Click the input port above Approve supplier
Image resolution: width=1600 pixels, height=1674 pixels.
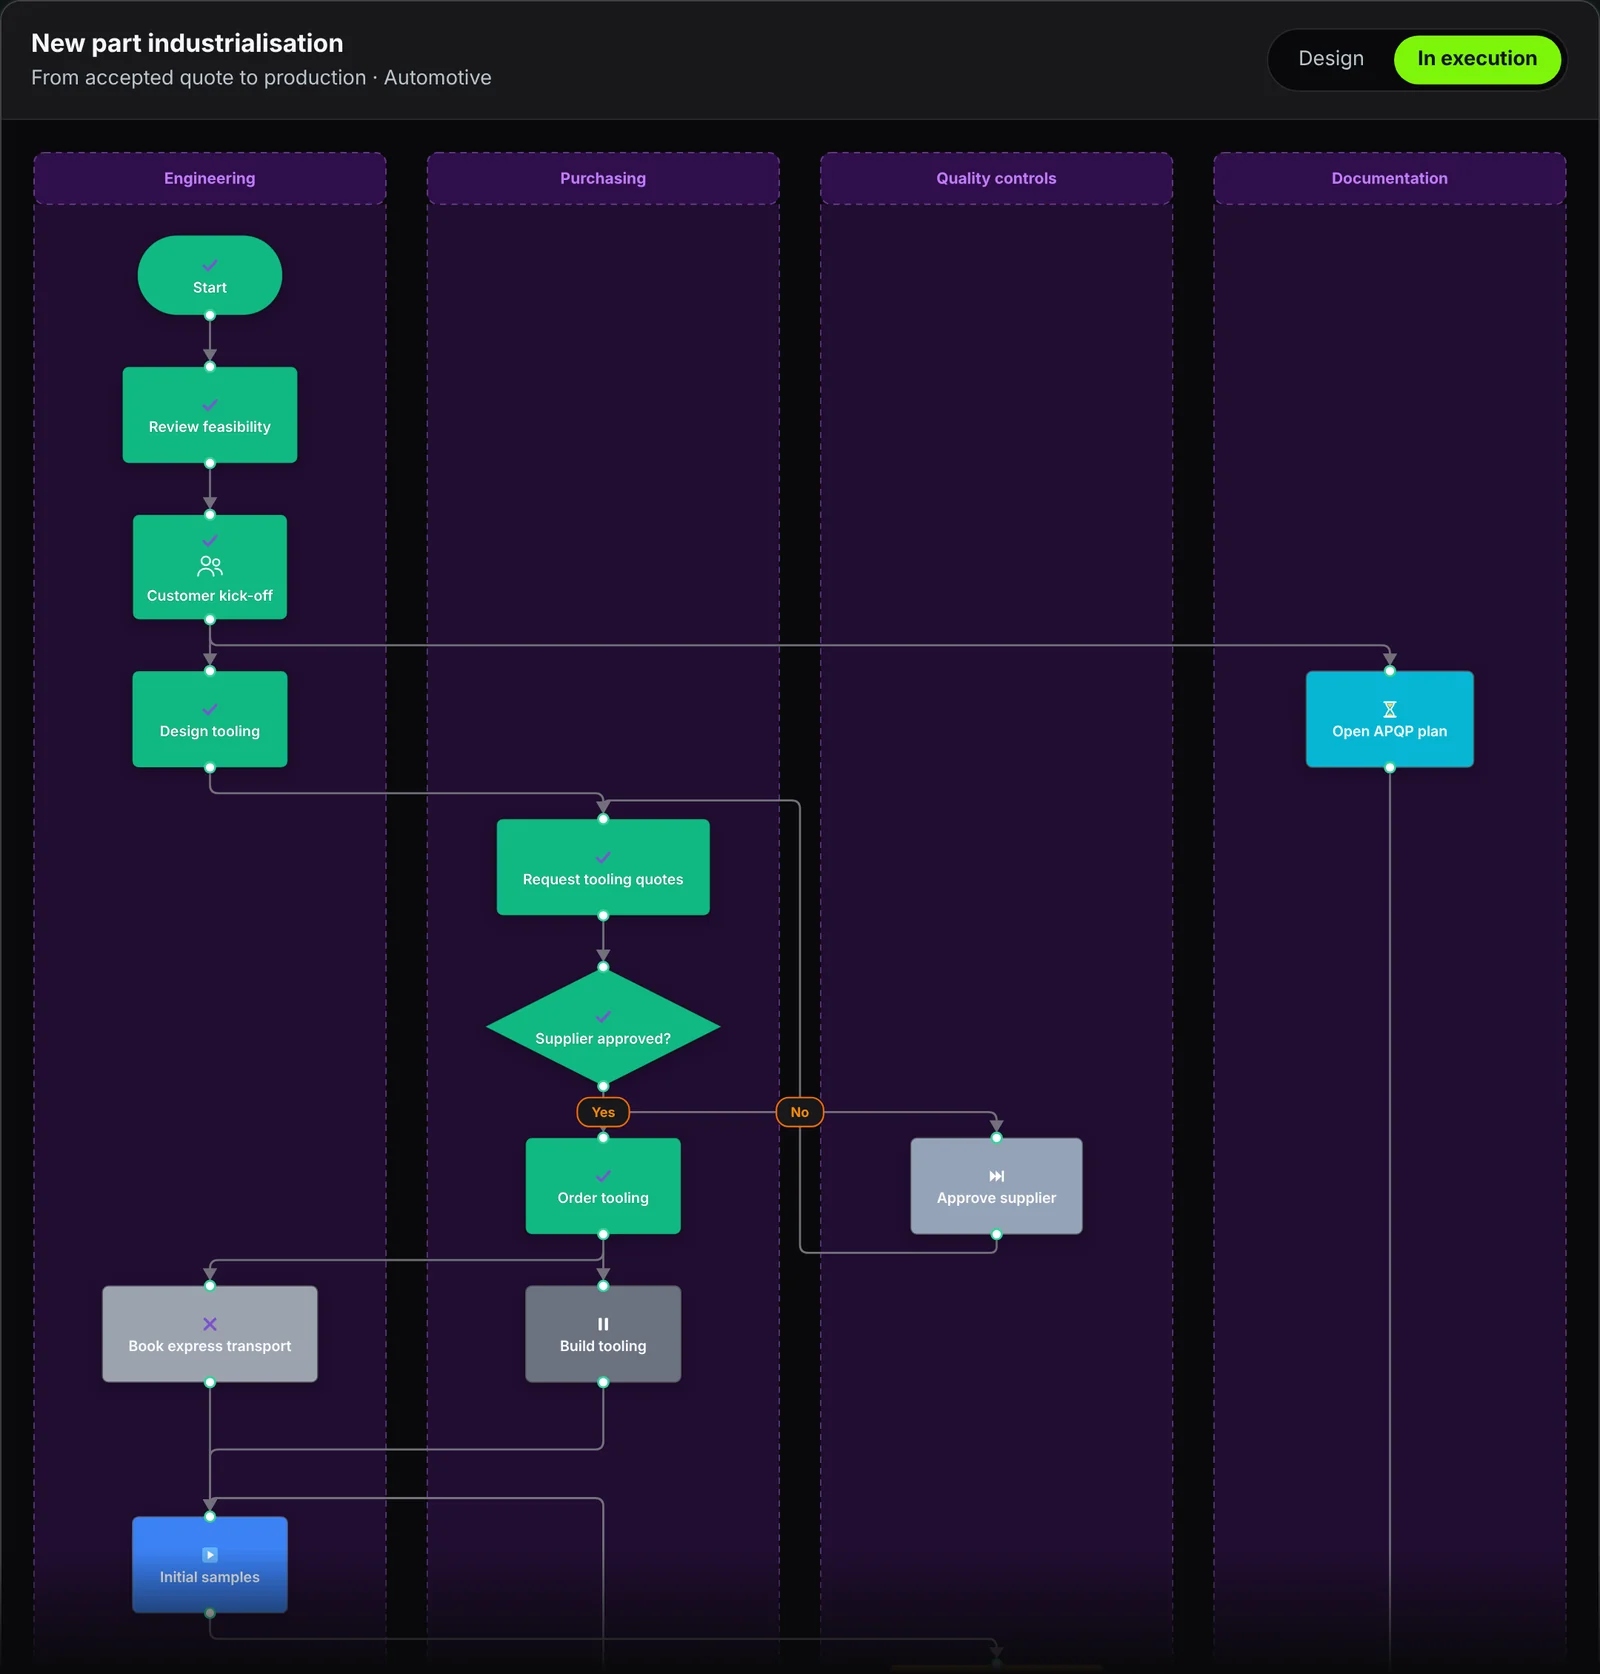click(x=996, y=1138)
